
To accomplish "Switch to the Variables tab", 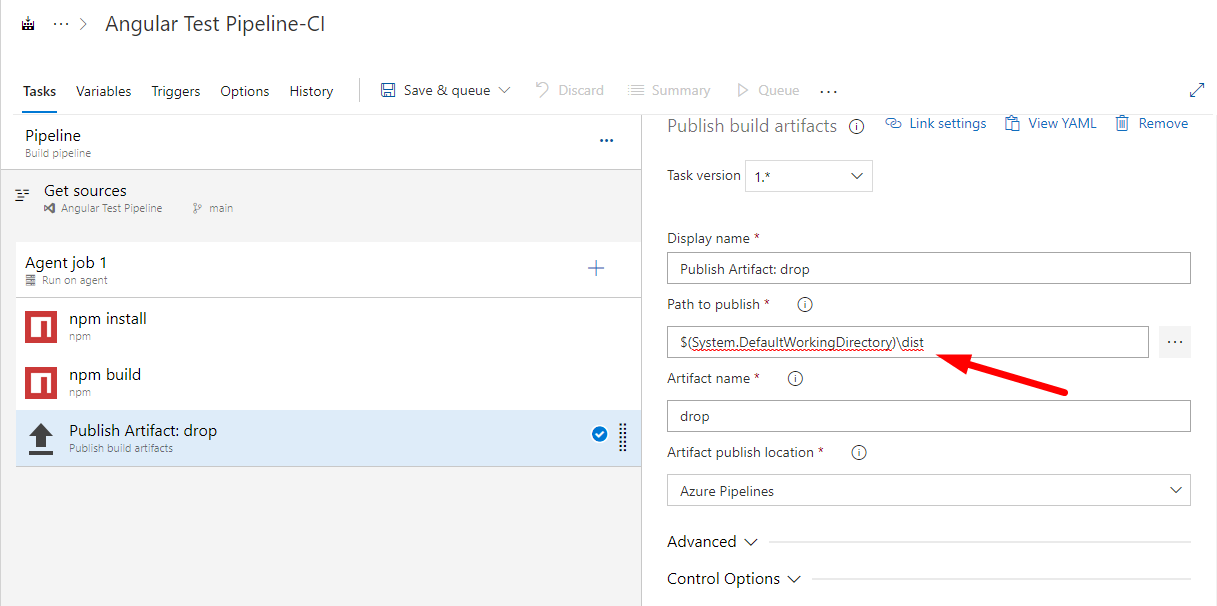I will tap(103, 91).
